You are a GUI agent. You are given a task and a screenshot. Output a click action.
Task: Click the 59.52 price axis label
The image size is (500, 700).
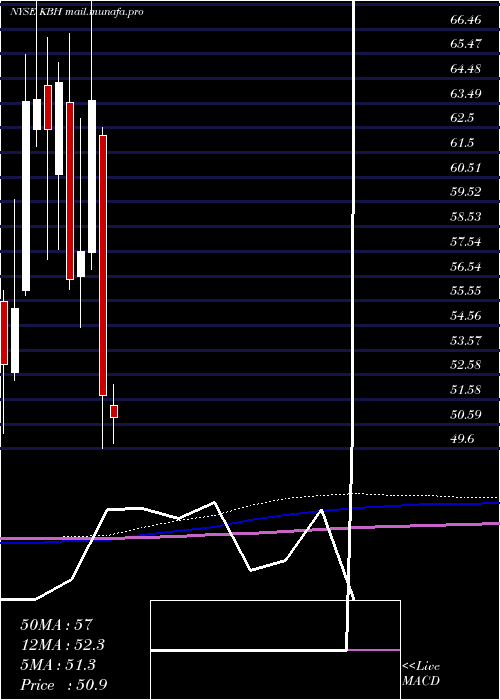pyautogui.click(x=466, y=192)
